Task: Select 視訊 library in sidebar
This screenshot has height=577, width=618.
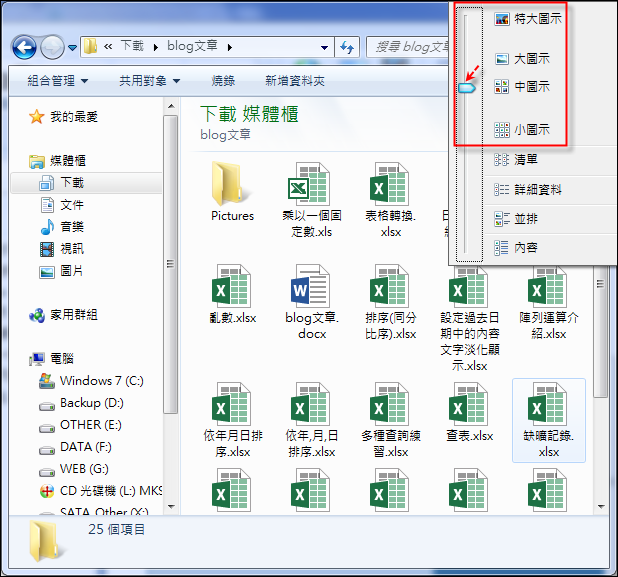Action: pos(62,249)
